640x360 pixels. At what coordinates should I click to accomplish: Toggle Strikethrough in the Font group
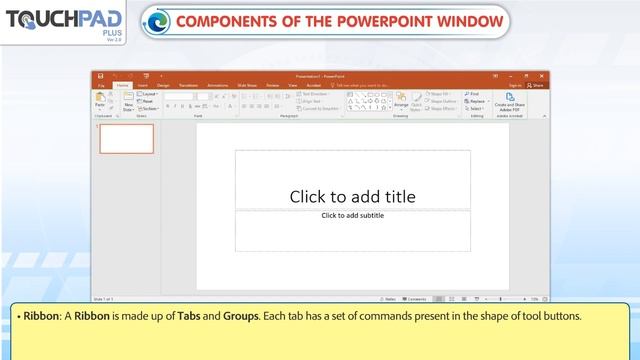point(197,107)
